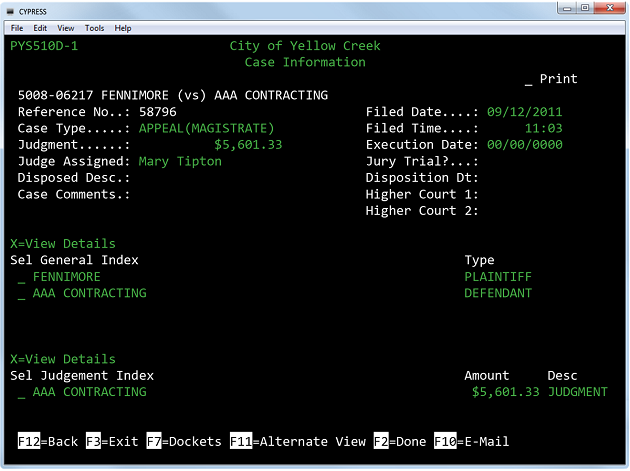
Task: Select AAA CONTRACTING judgement index entry field
Action: [21, 393]
